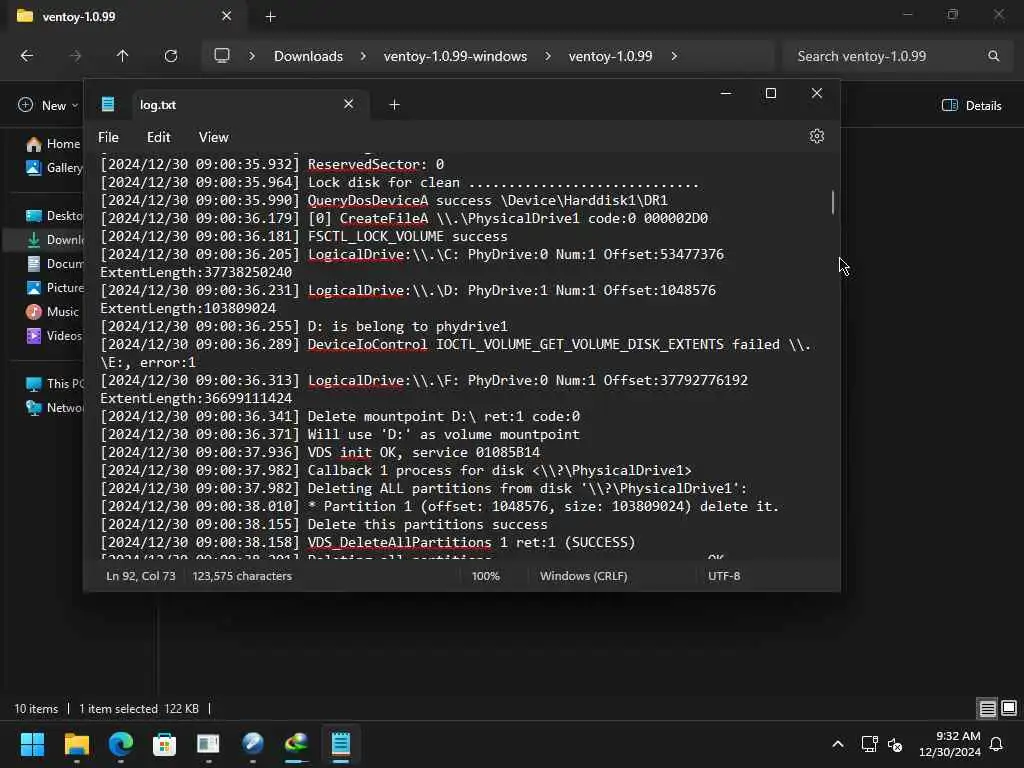Minimize the Notepad window
Viewport: 1024px width, 768px height.
point(726,93)
